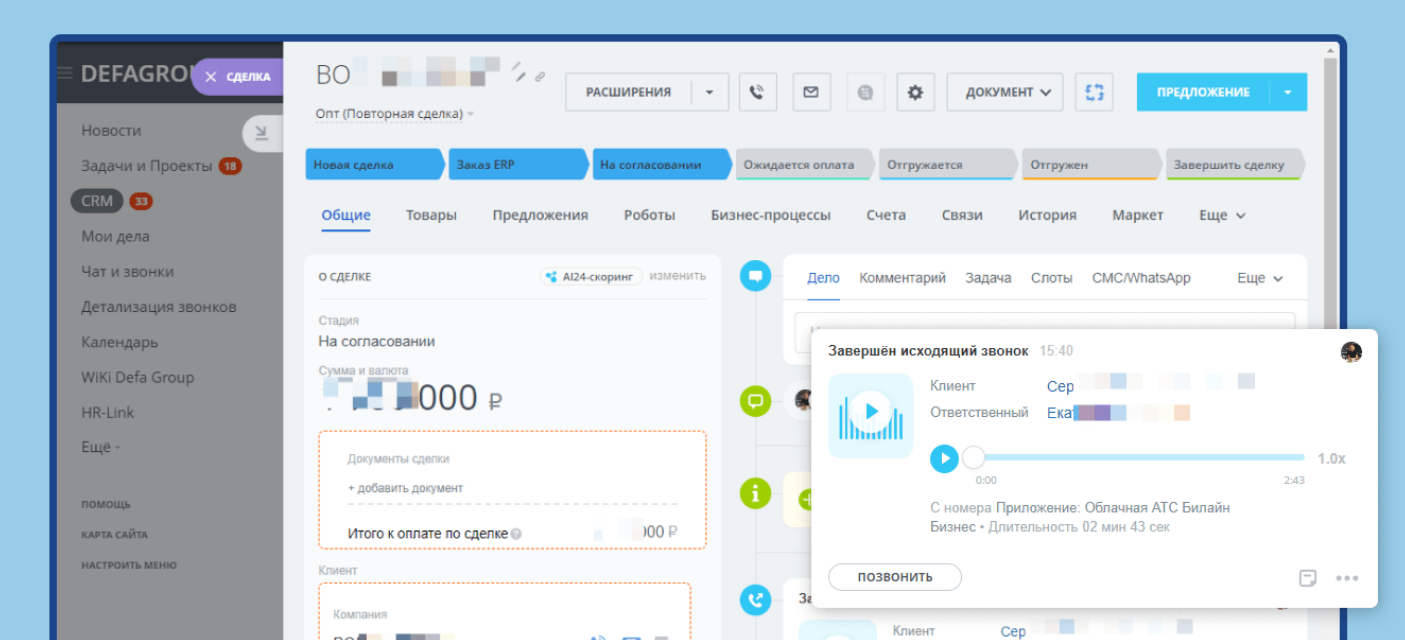Open the hamburger menu beside DEFAGROUP

65,73
